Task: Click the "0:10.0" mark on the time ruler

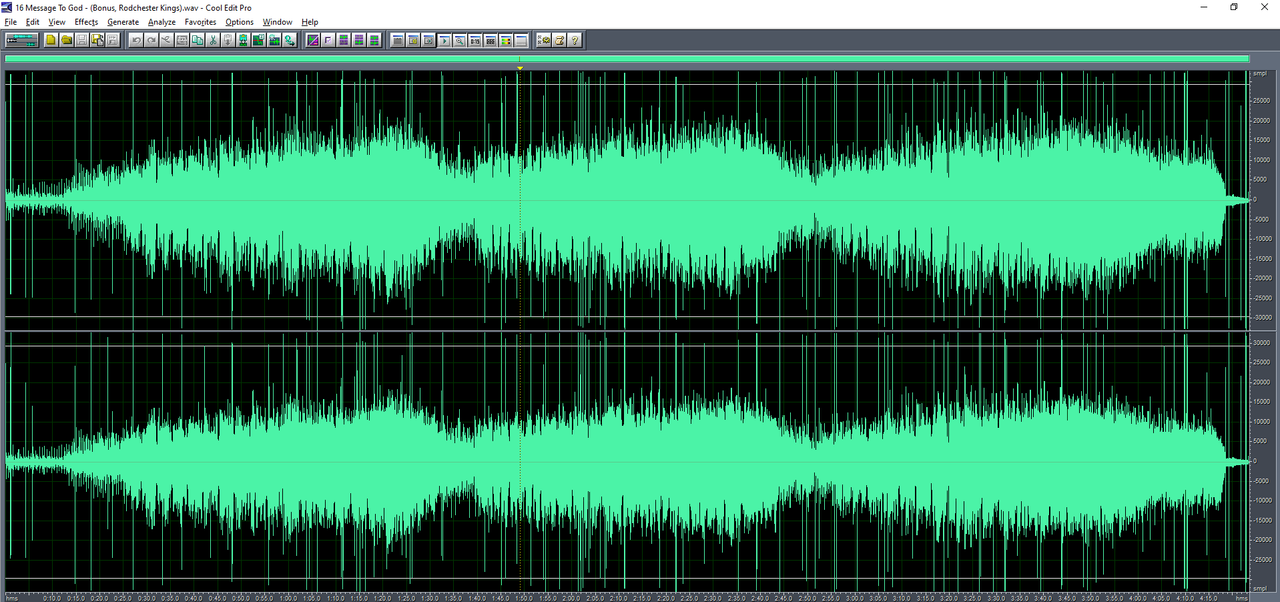Action: pyautogui.click(x=52, y=597)
